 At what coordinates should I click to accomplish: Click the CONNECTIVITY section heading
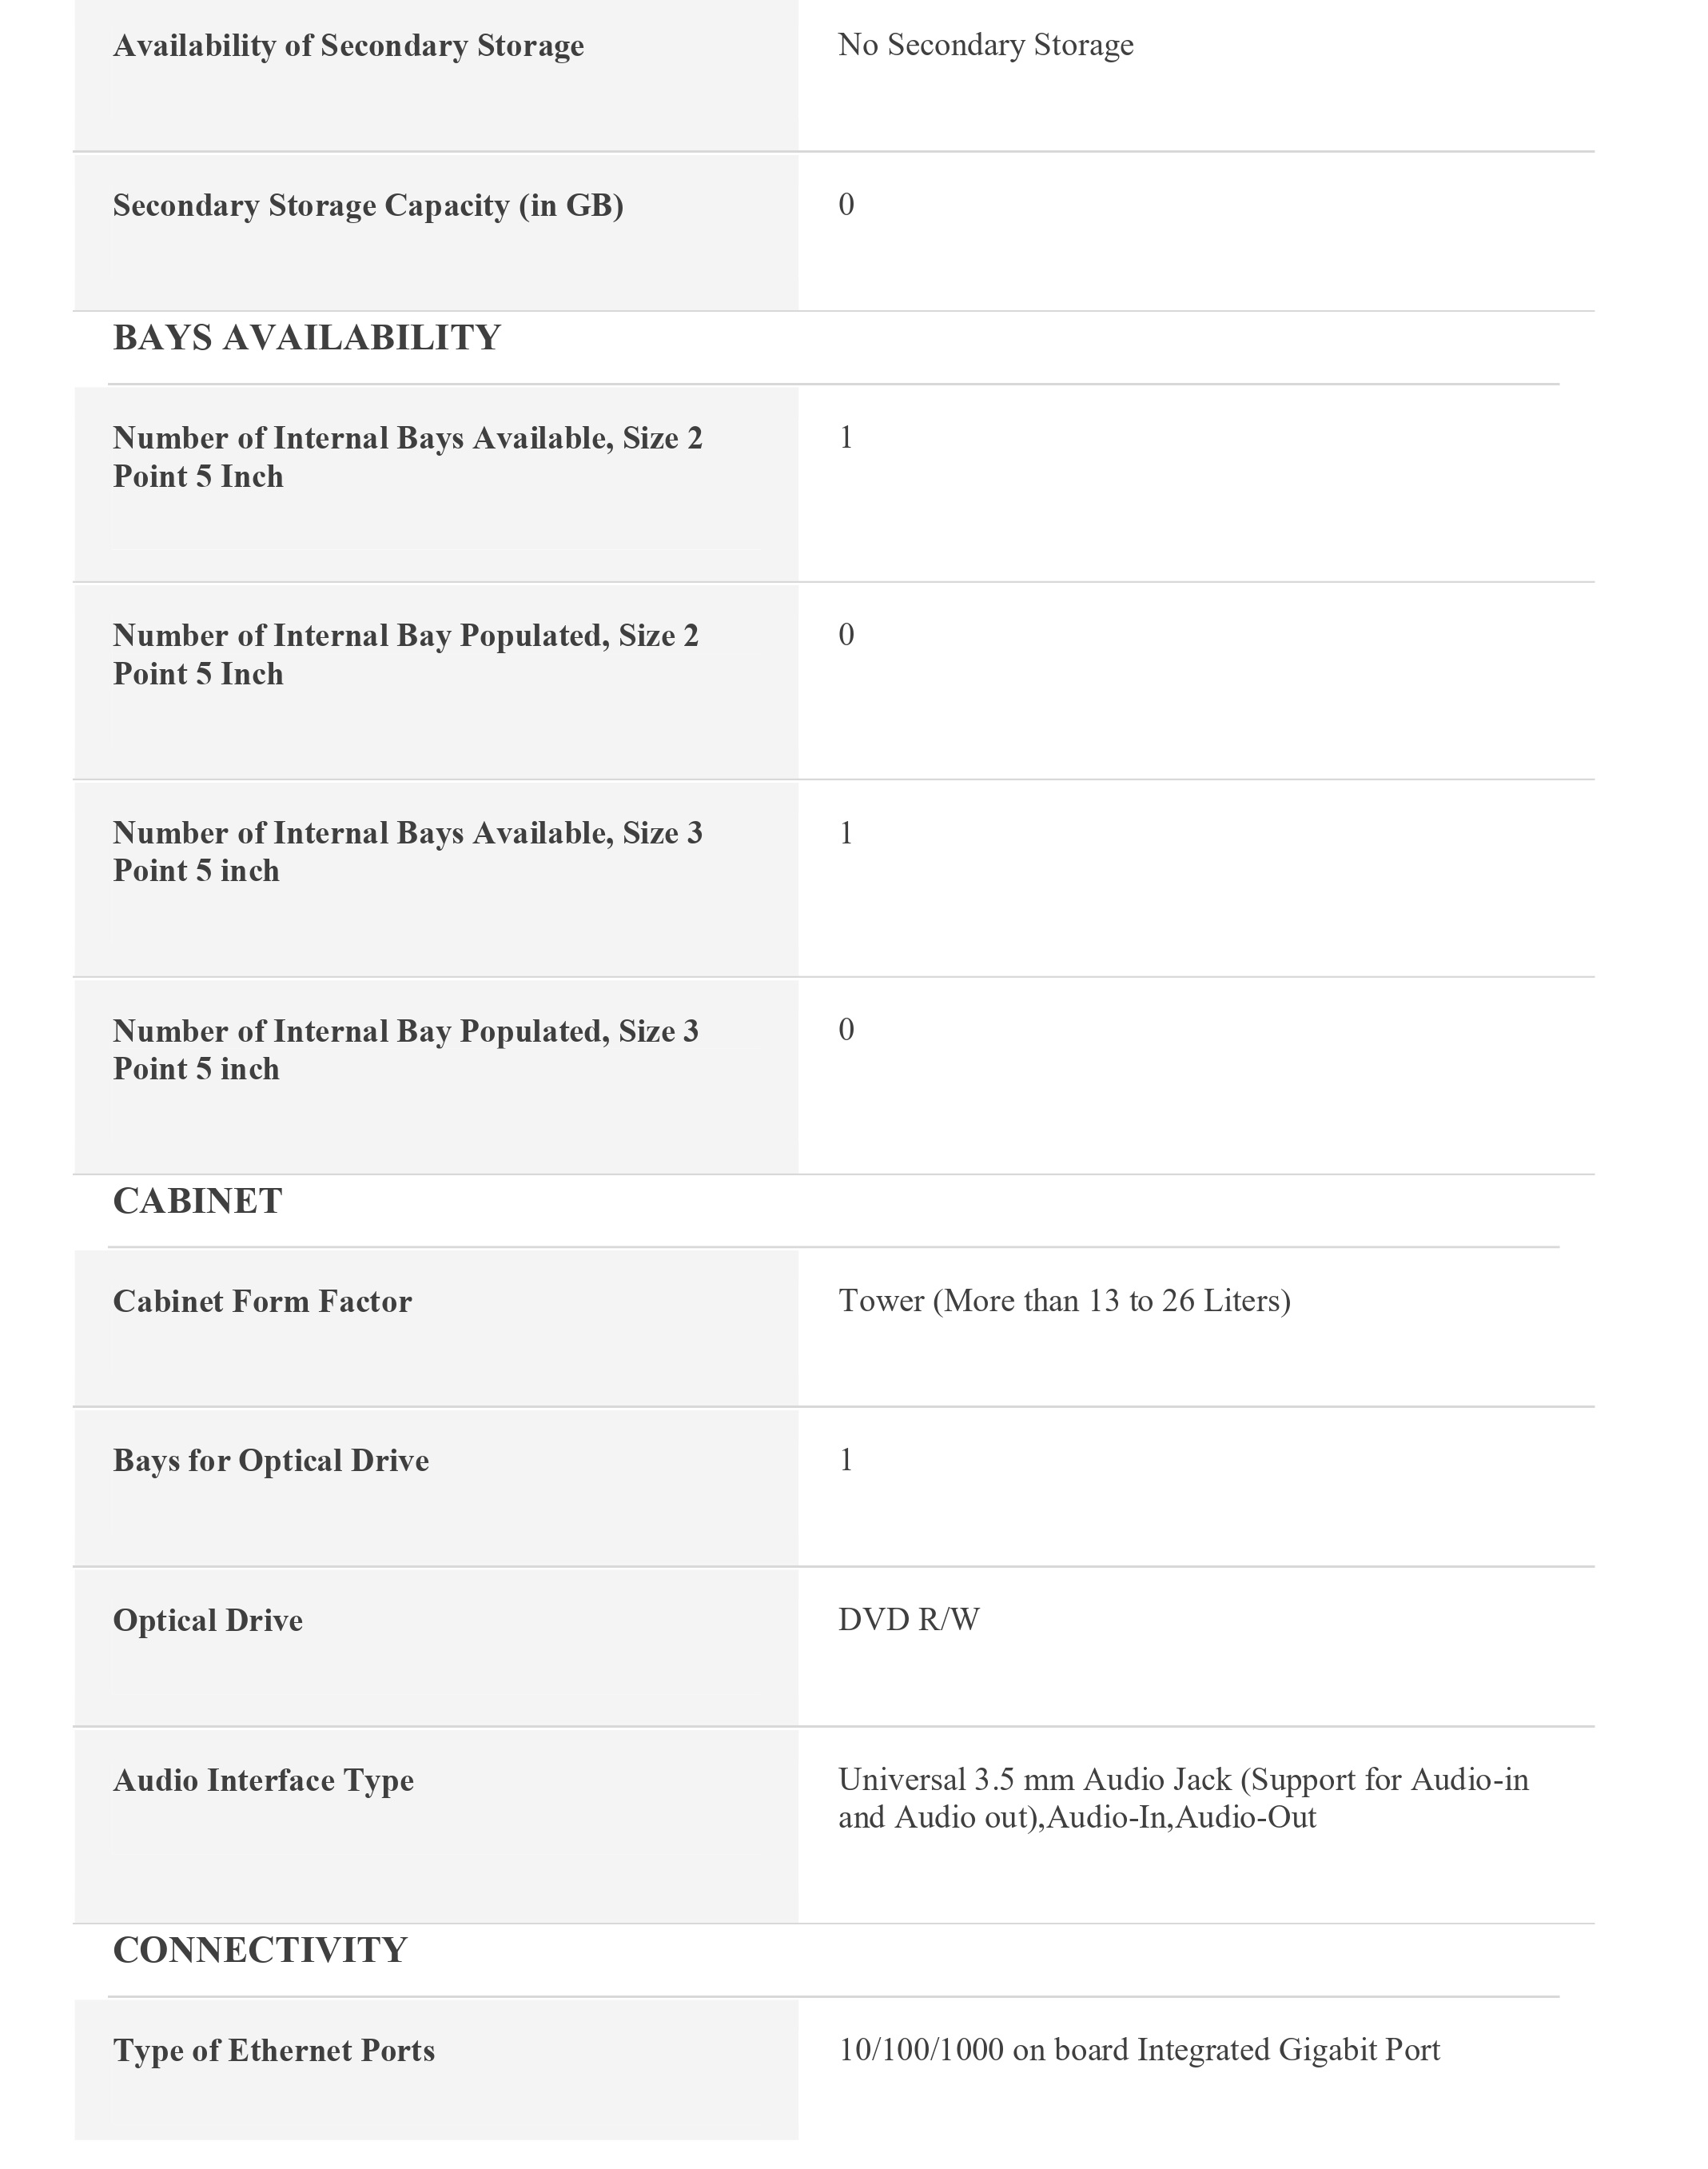coord(260,1950)
